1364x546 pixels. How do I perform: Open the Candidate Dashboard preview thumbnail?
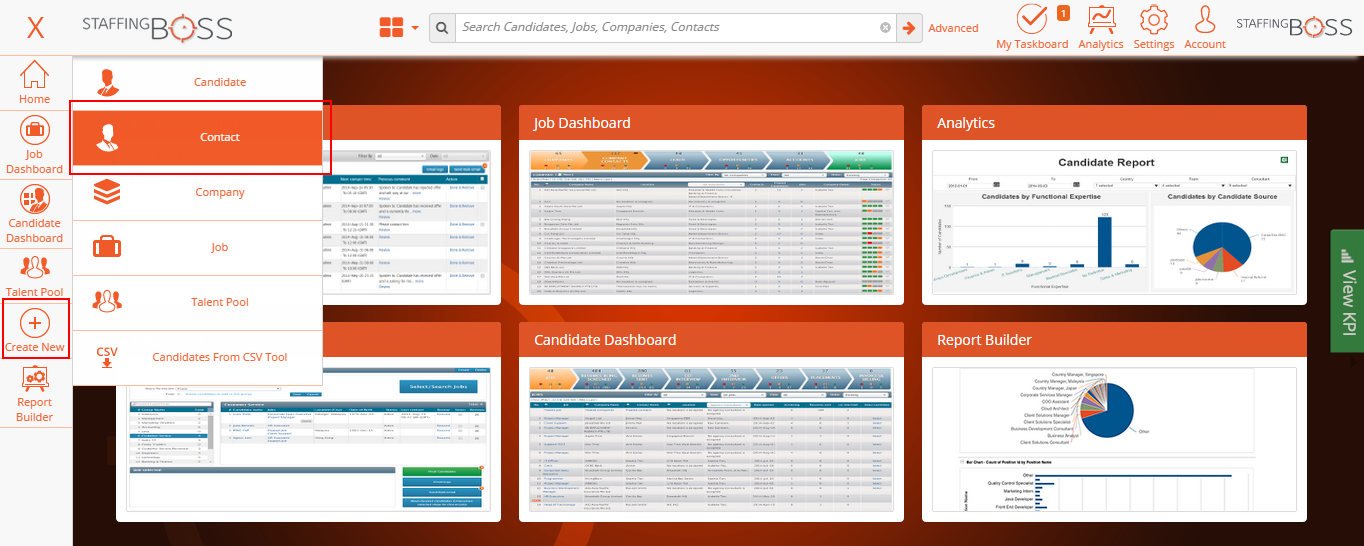click(710, 439)
